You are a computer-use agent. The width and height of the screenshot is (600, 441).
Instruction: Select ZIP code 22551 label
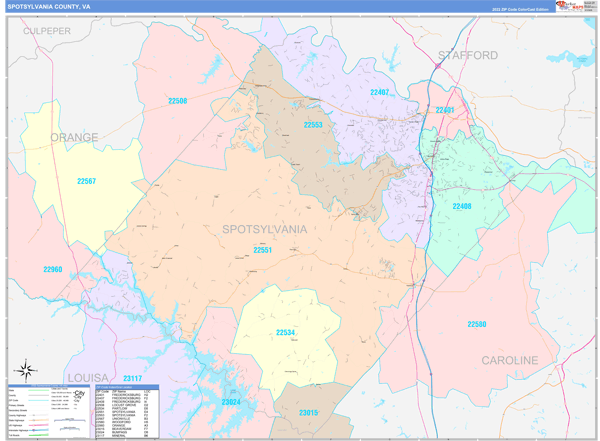(262, 250)
